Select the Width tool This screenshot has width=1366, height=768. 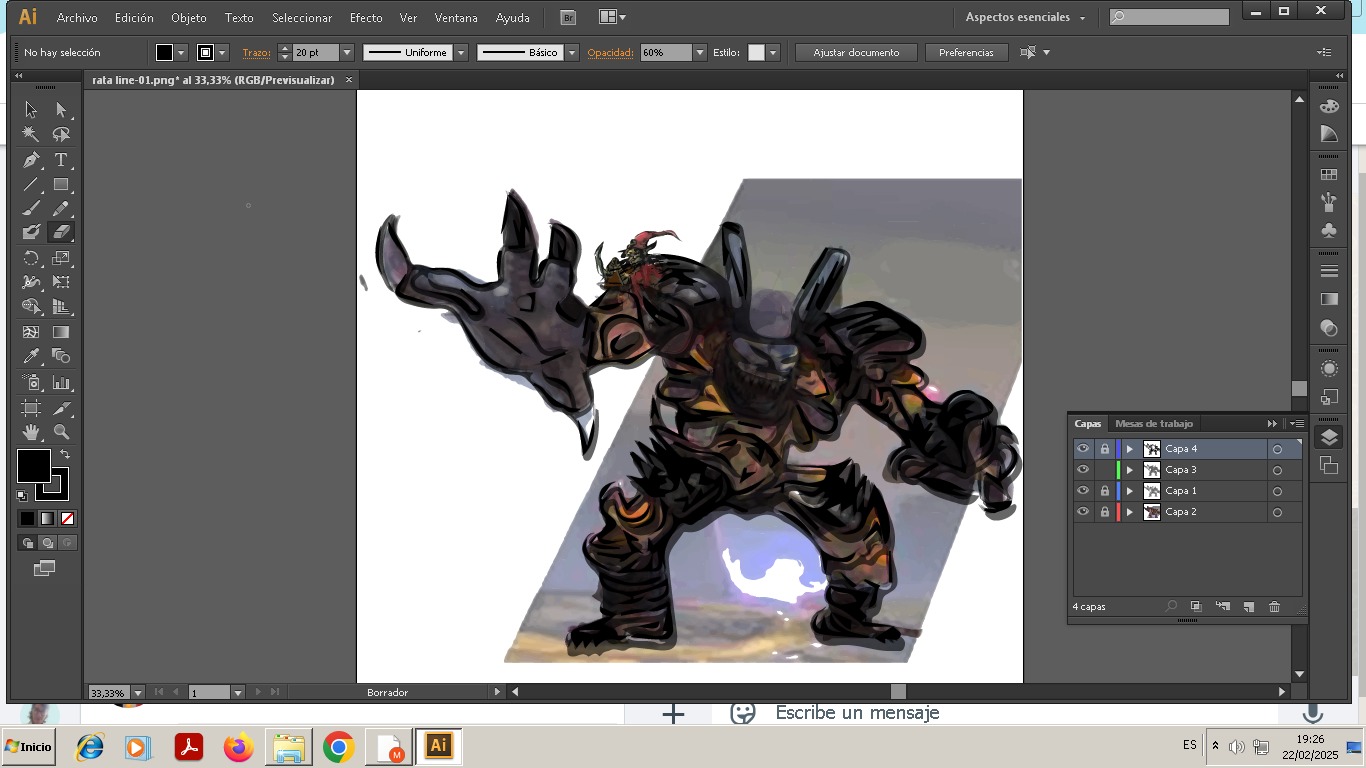tap(31, 282)
